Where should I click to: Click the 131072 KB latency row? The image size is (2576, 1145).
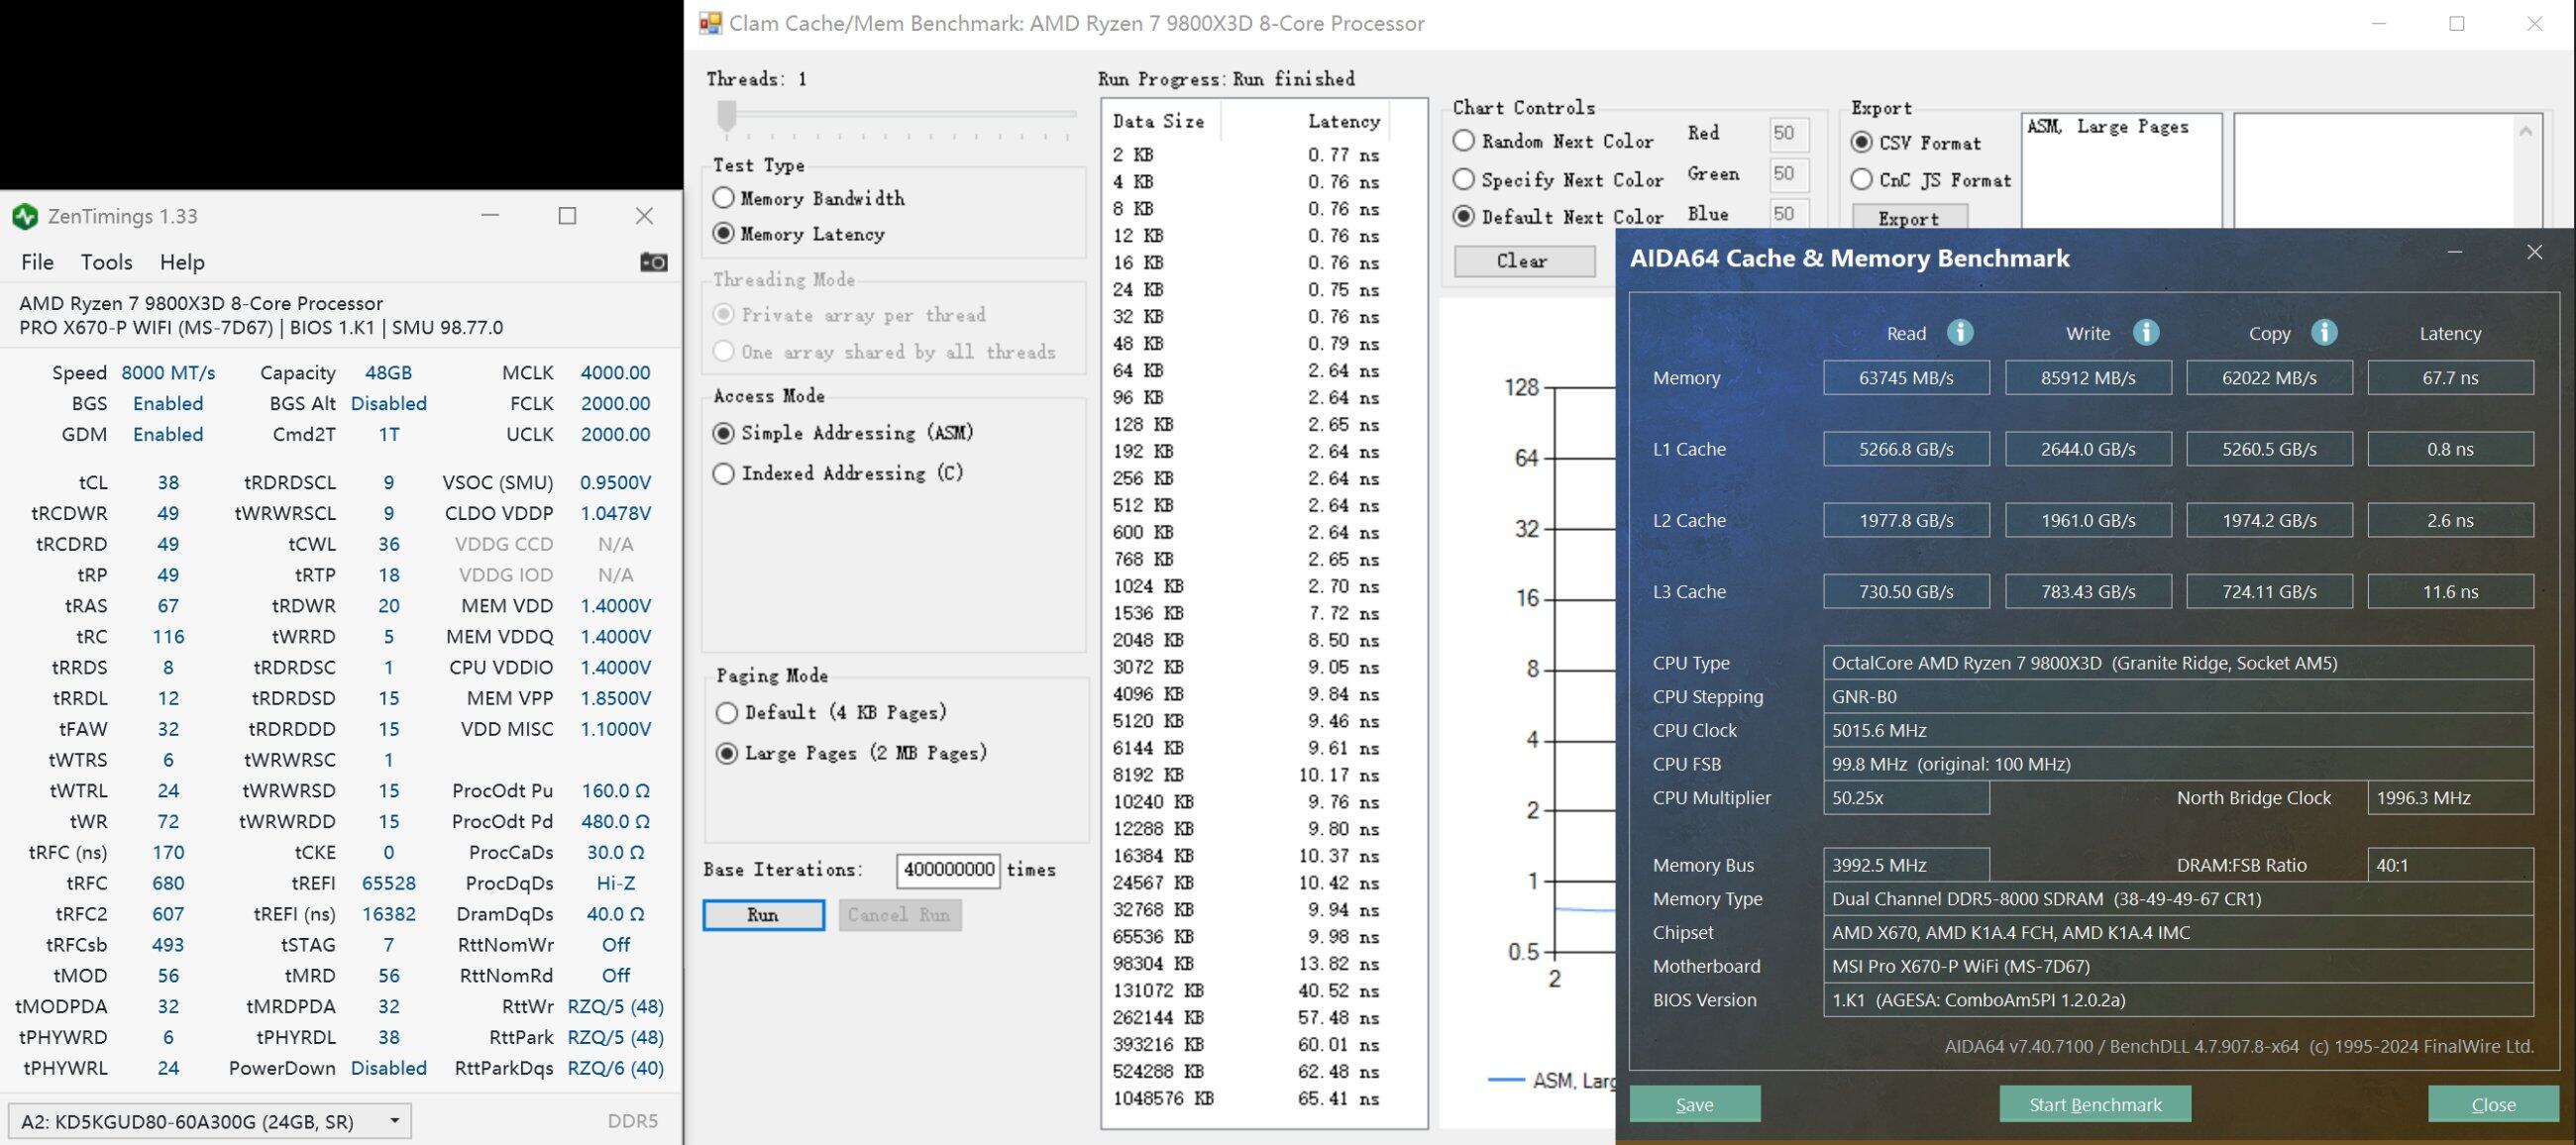tap(1246, 990)
